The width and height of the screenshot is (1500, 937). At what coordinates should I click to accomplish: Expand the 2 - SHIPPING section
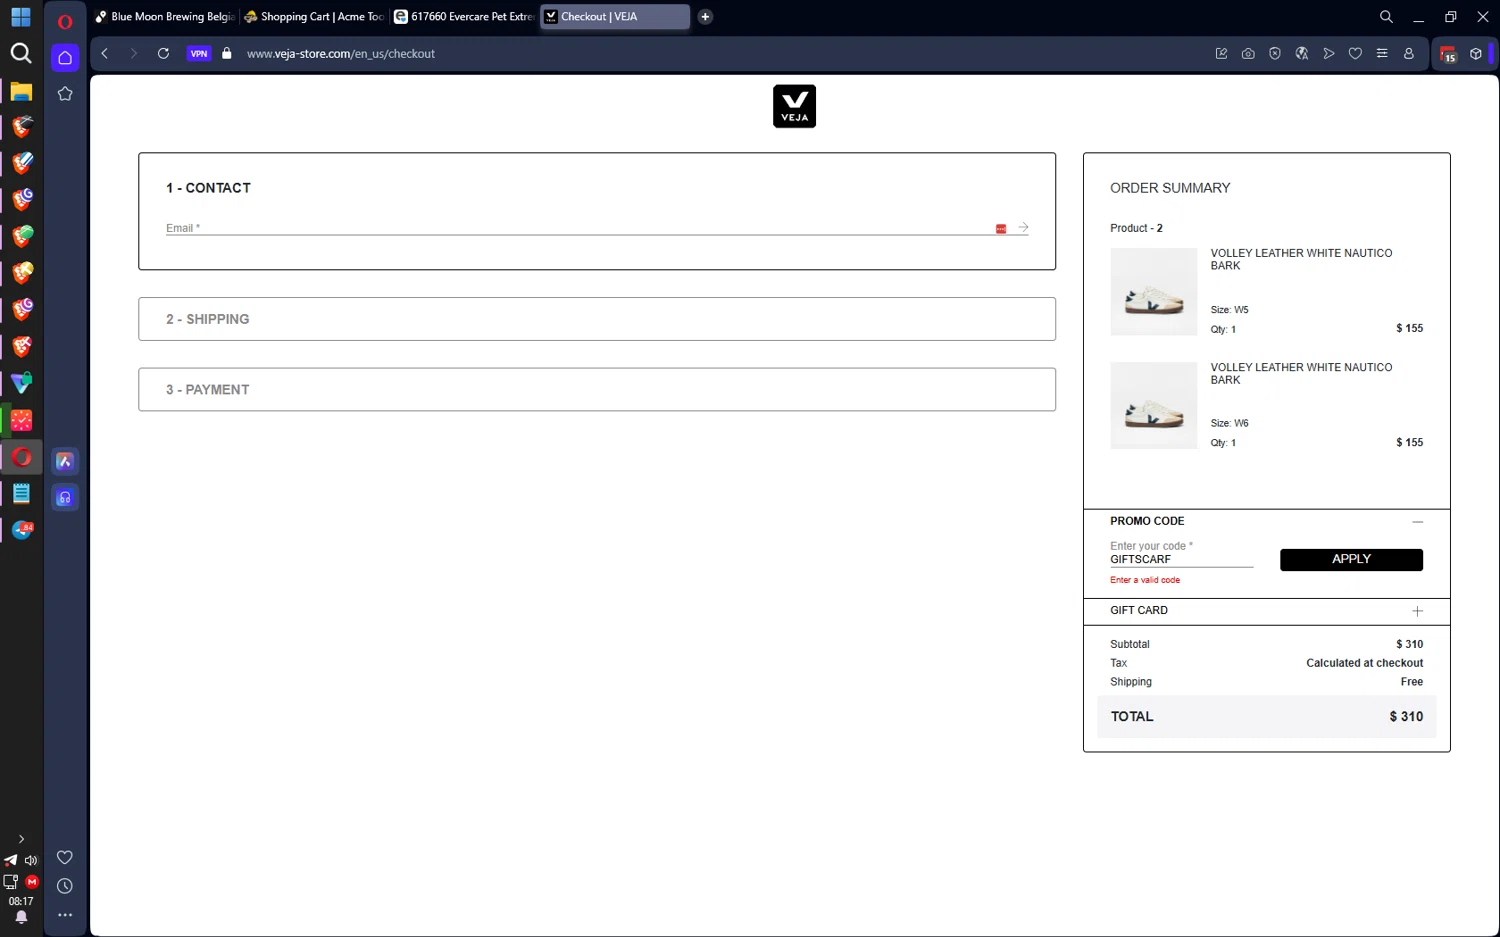tap(597, 319)
